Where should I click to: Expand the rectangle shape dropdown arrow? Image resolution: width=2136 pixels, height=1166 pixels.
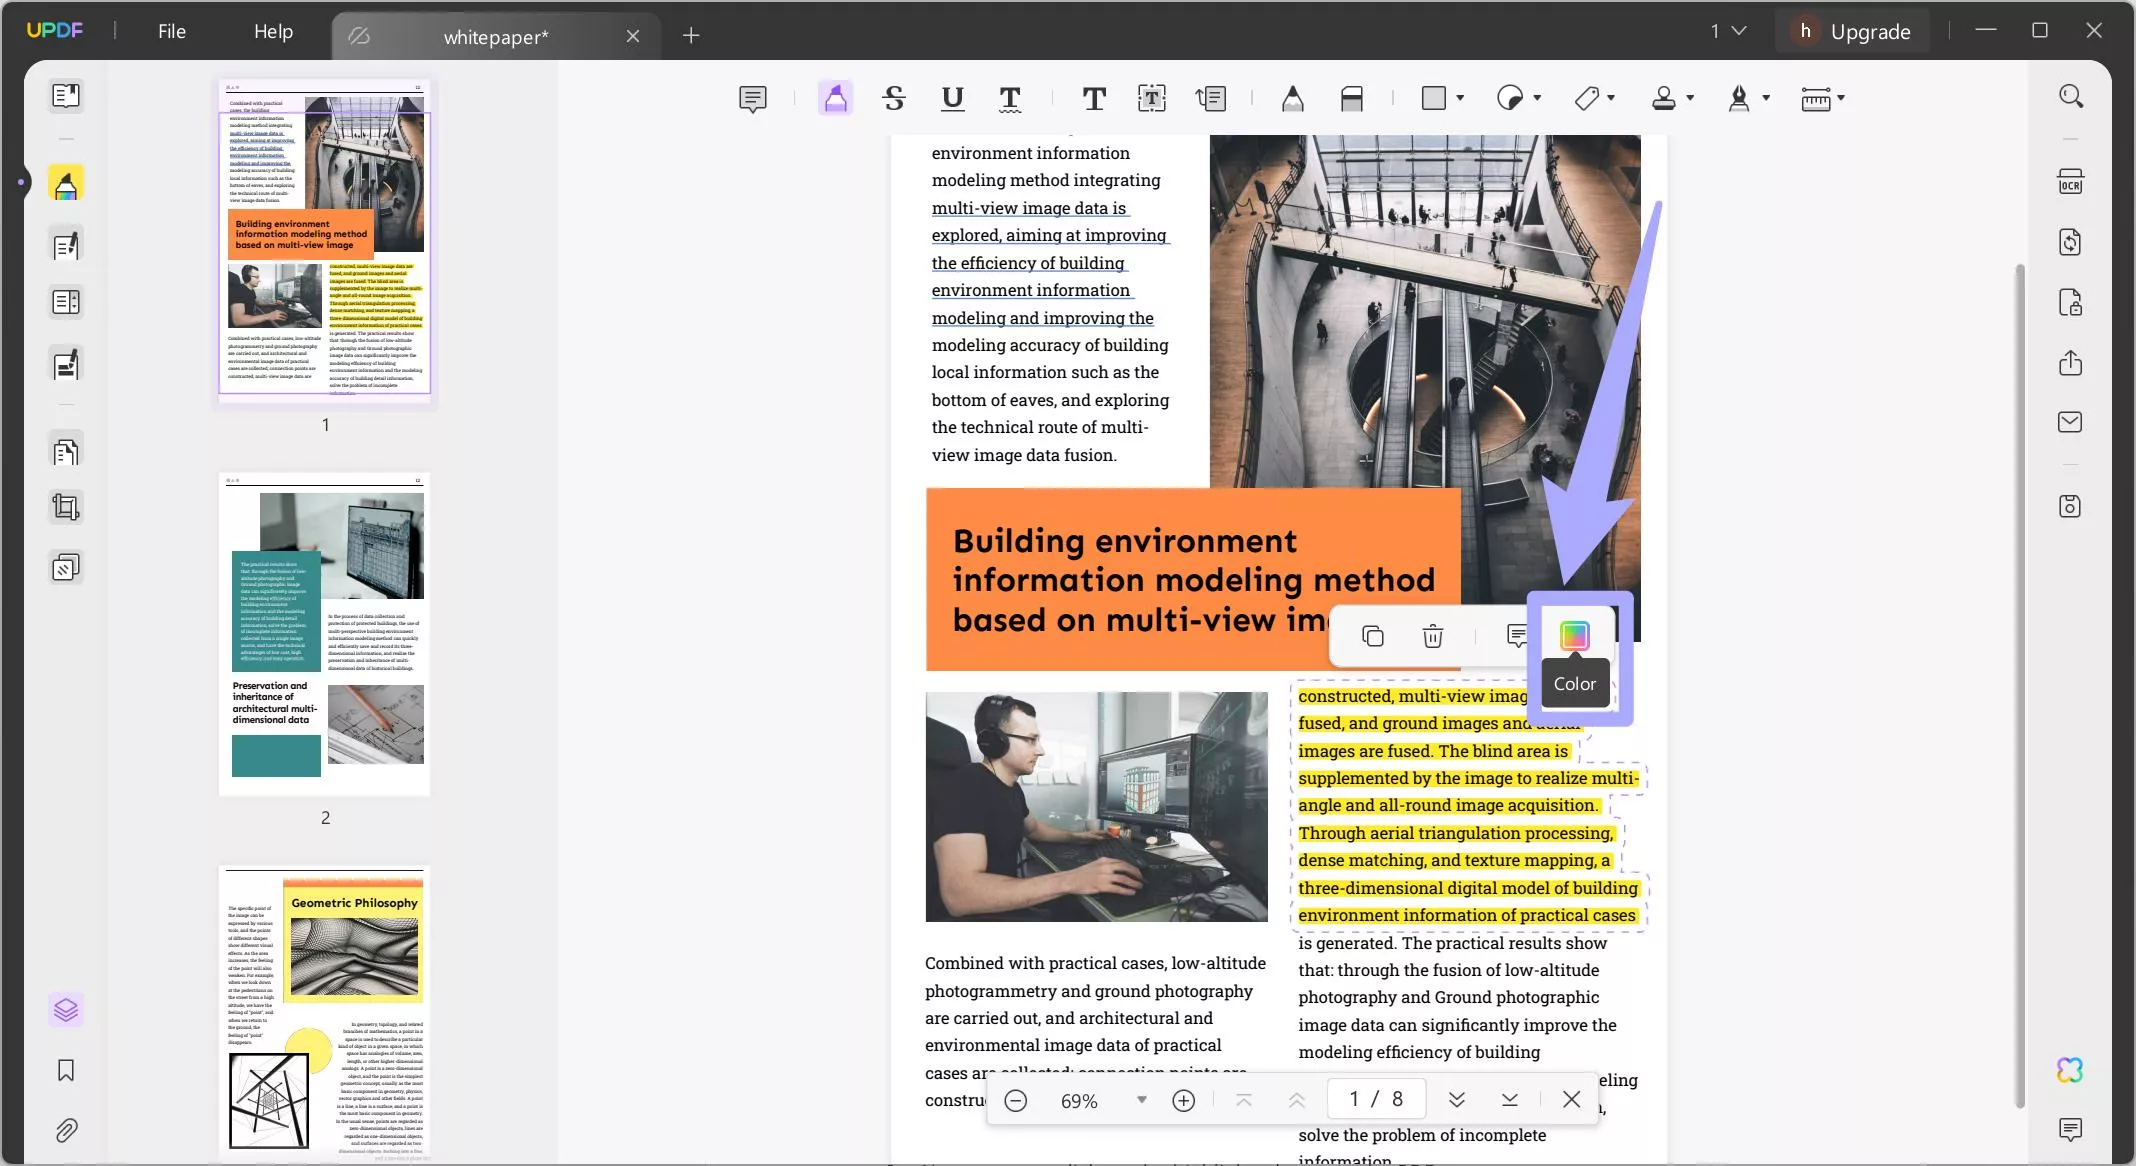(x=1460, y=98)
